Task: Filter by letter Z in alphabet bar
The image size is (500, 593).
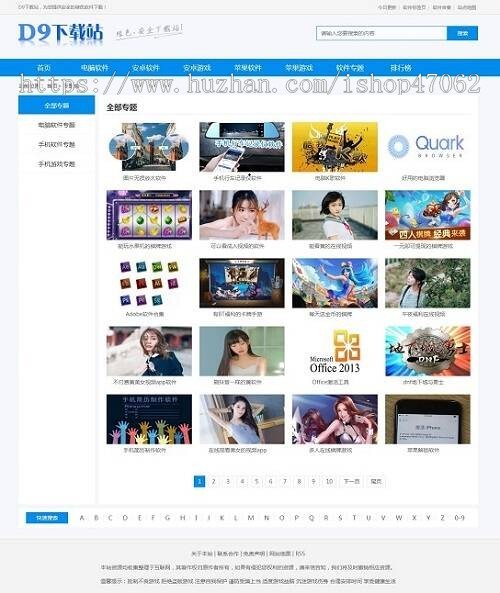Action: coord(442,518)
